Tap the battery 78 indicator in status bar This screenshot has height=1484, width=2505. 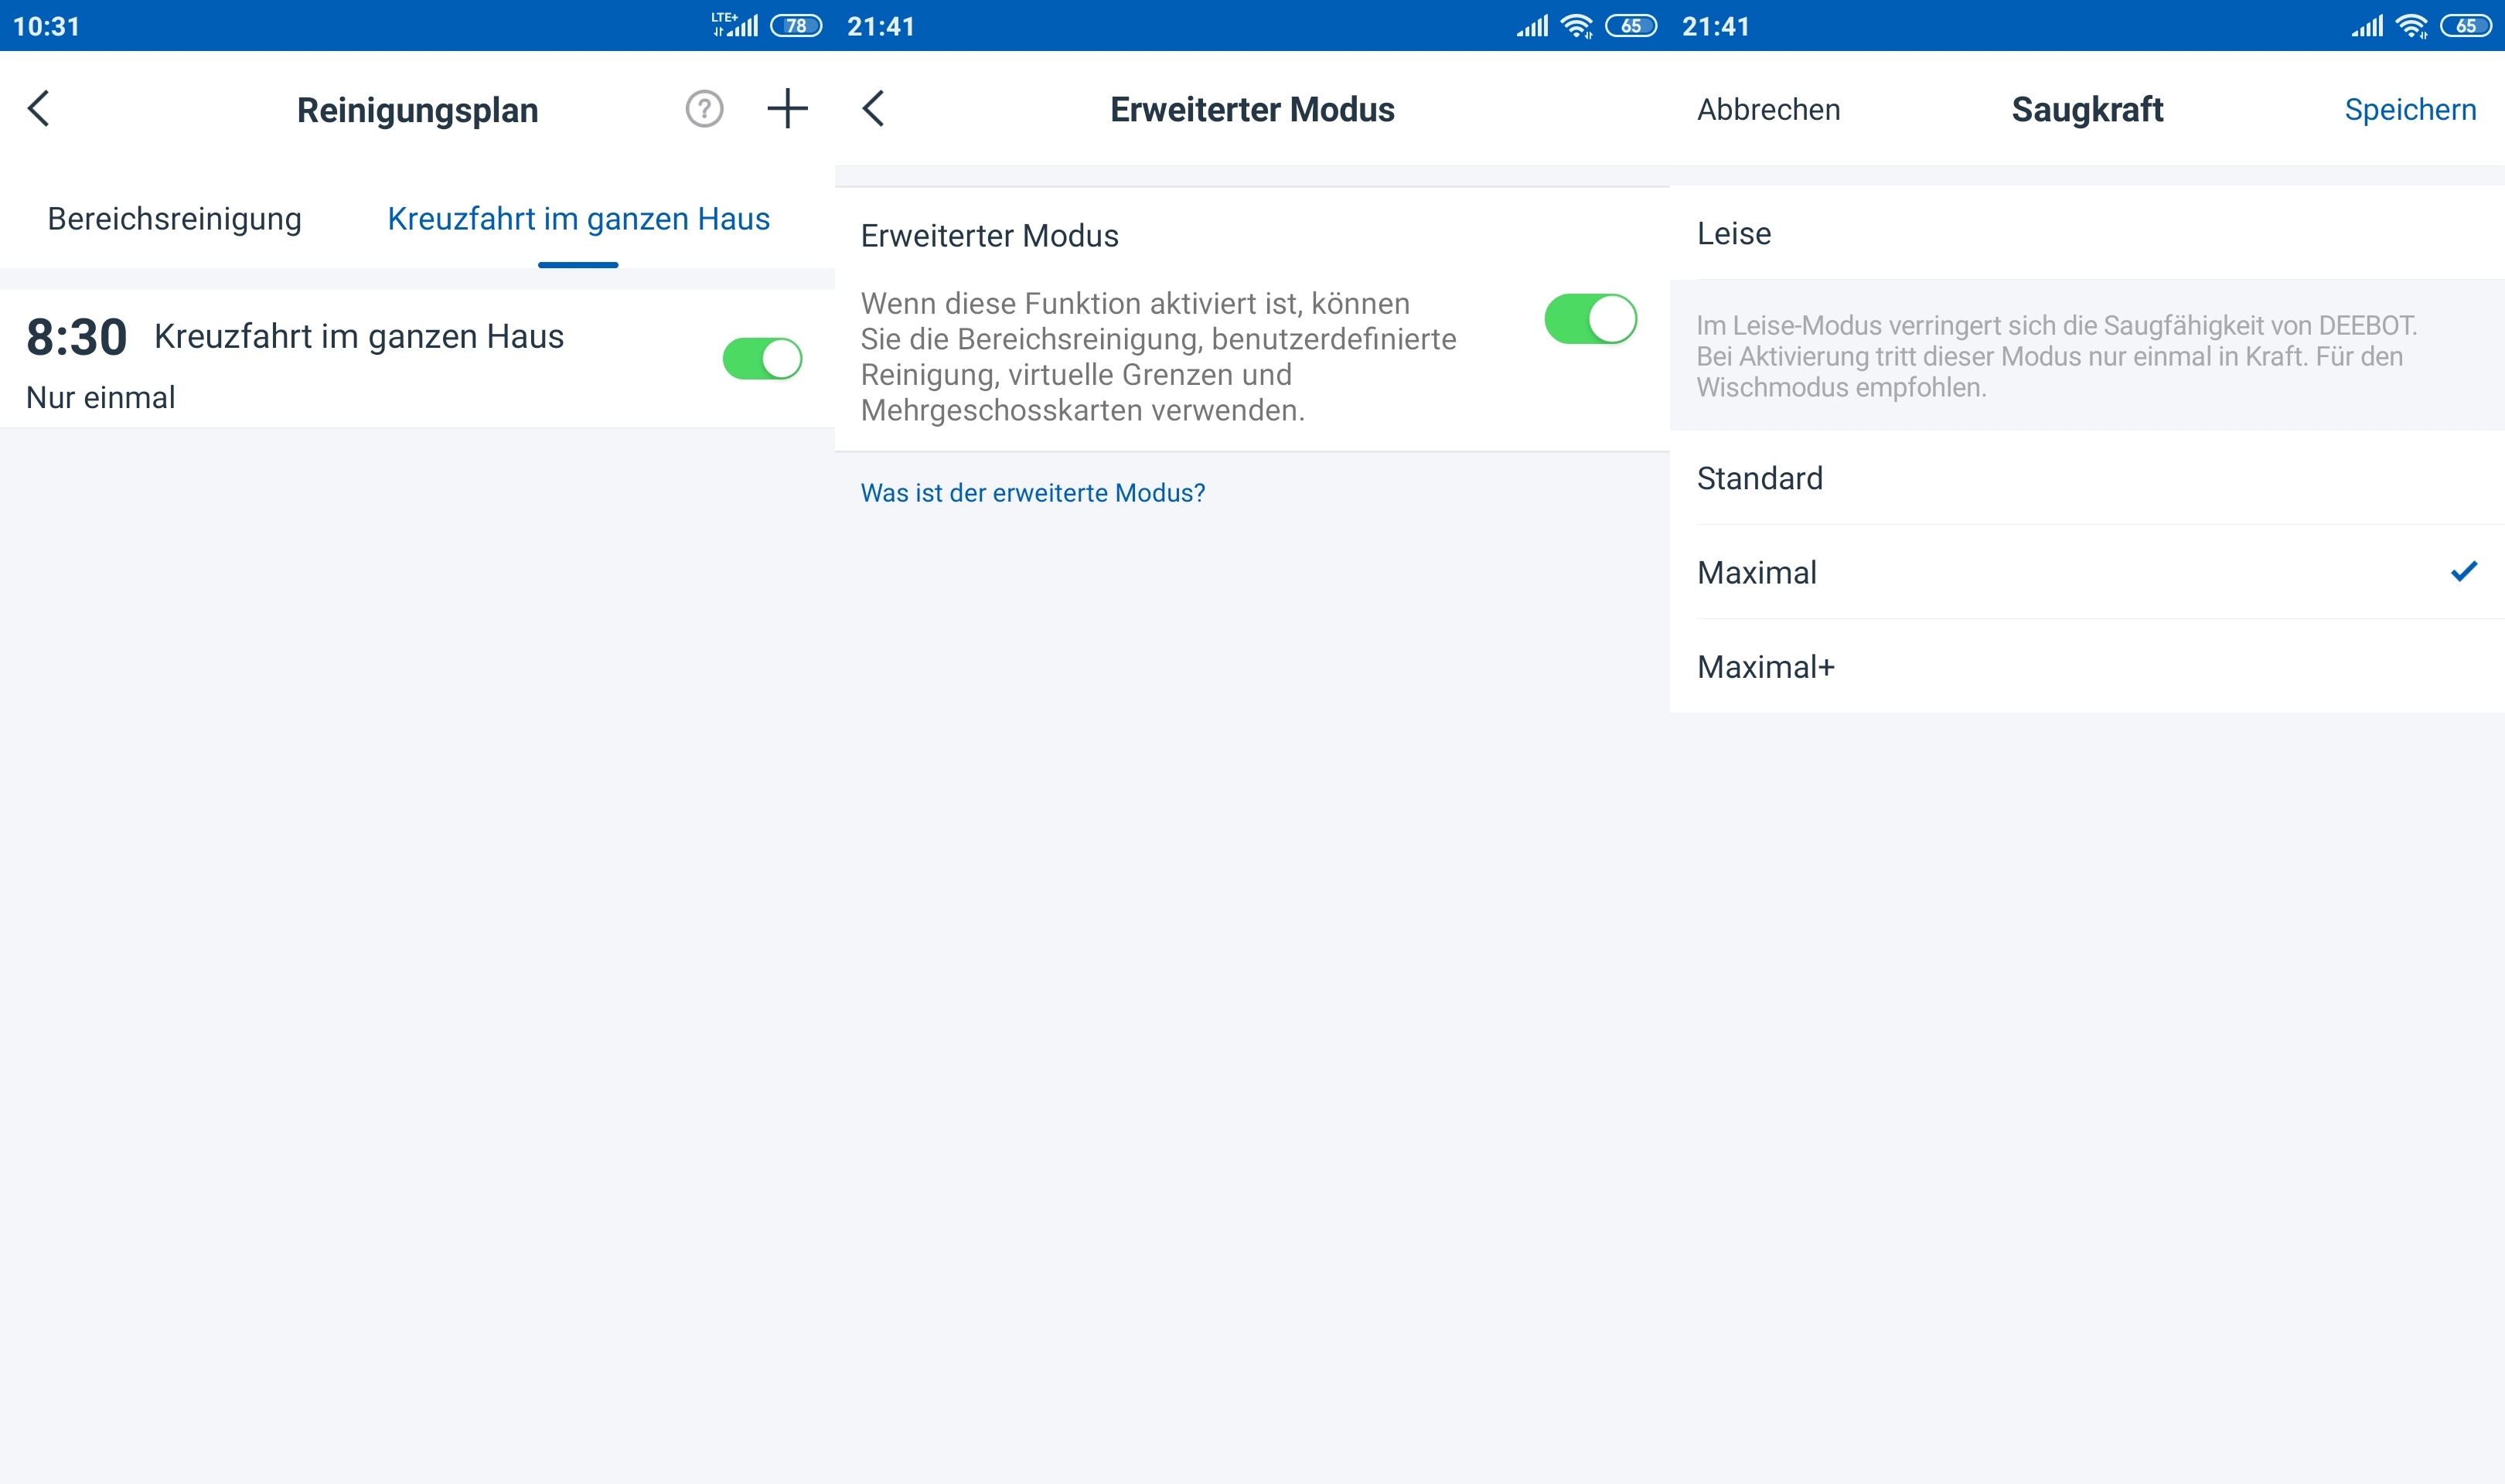(x=796, y=26)
